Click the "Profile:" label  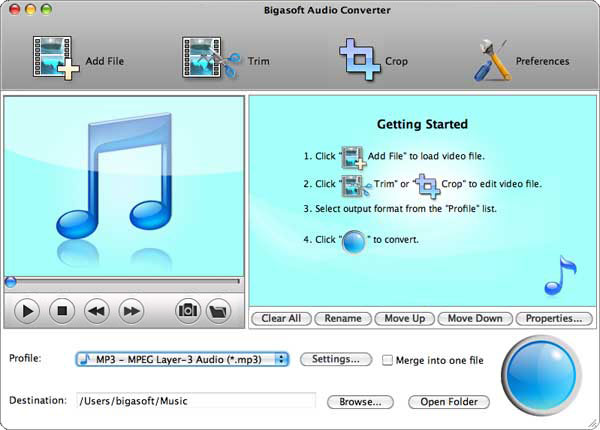(x=25, y=358)
